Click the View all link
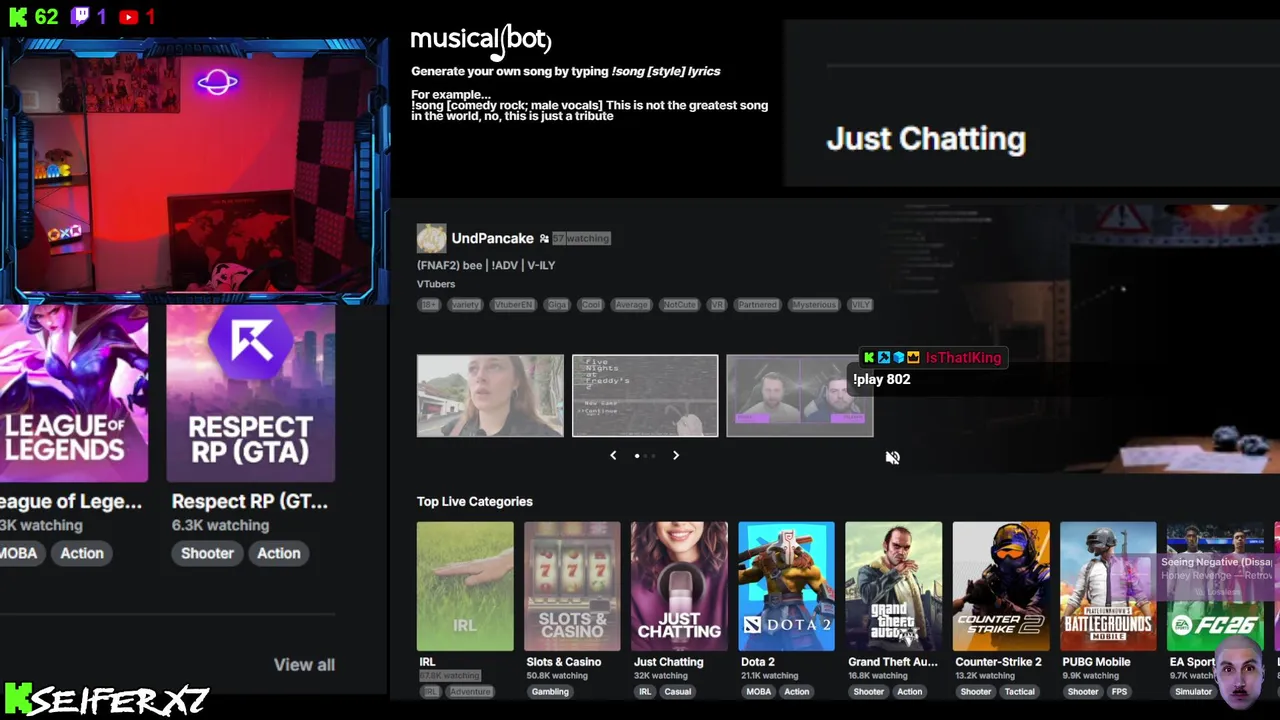 coord(304,665)
